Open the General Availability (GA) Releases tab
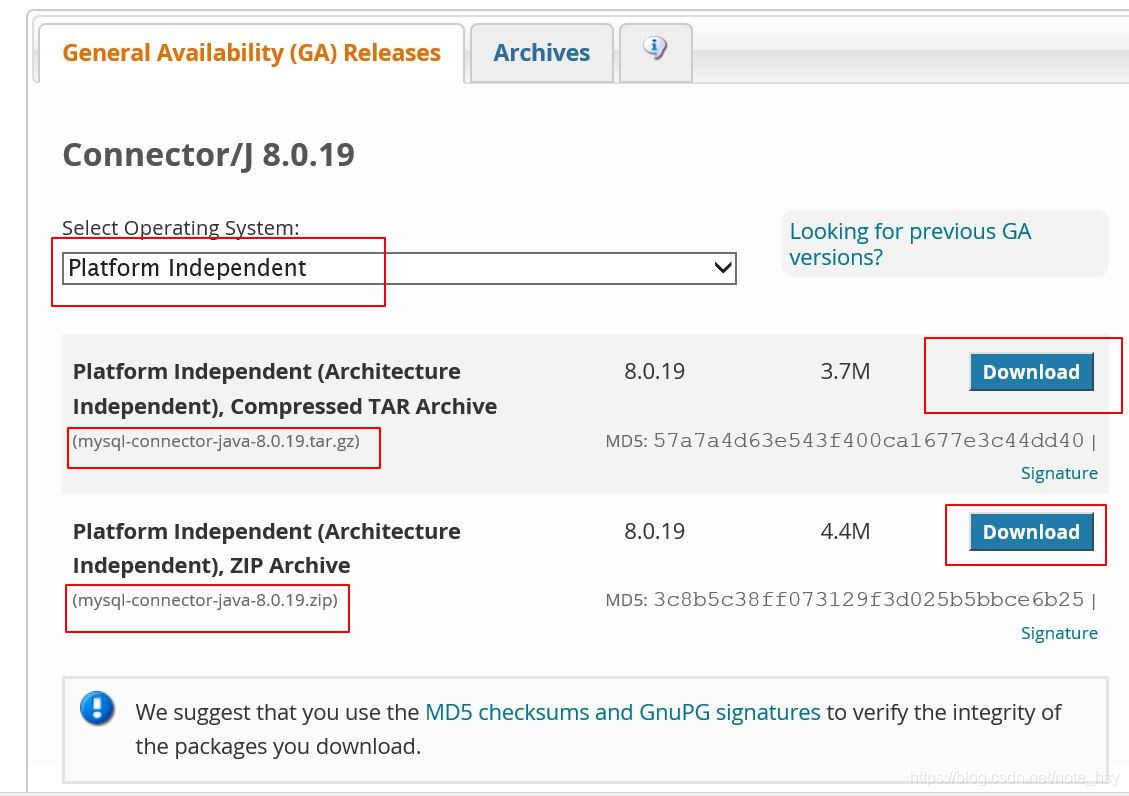Image resolution: width=1129 pixels, height=796 pixels. (251, 53)
